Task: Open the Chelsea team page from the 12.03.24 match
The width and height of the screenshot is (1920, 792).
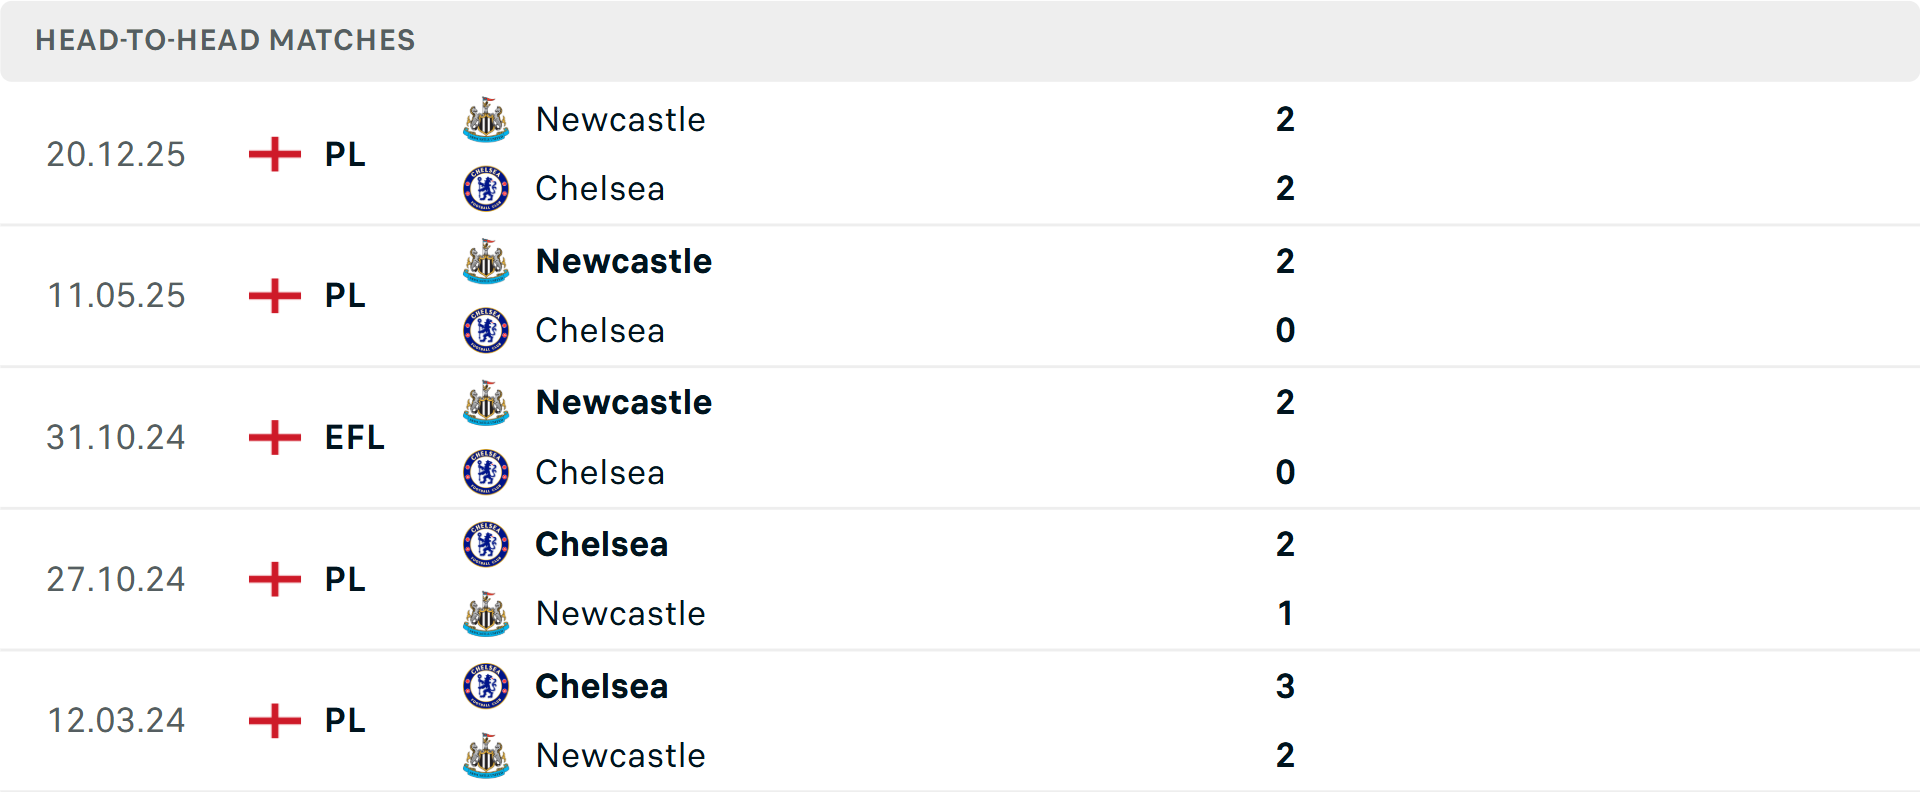Action: 601,686
